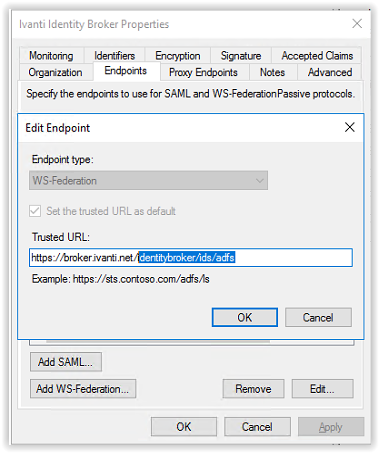
Task: Open the Advanced tab
Action: tap(330, 72)
